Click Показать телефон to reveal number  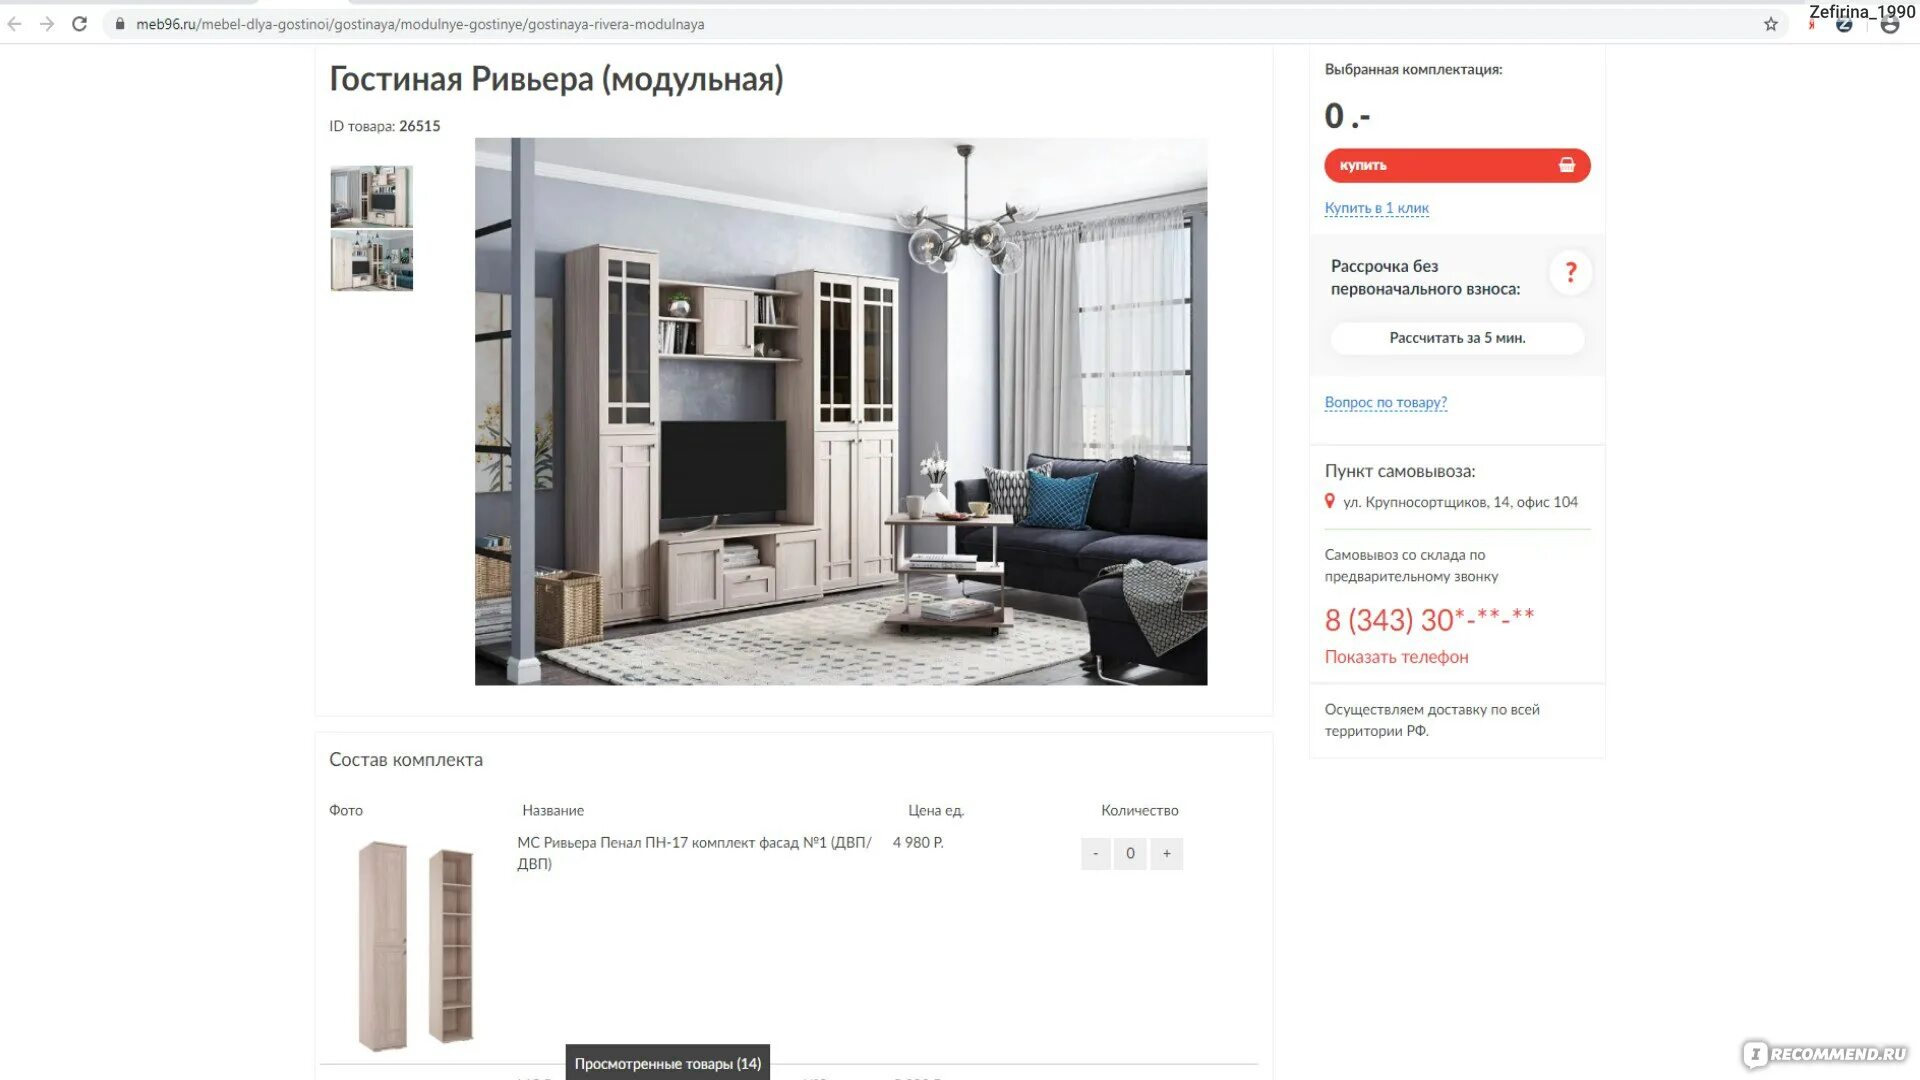click(x=1396, y=657)
